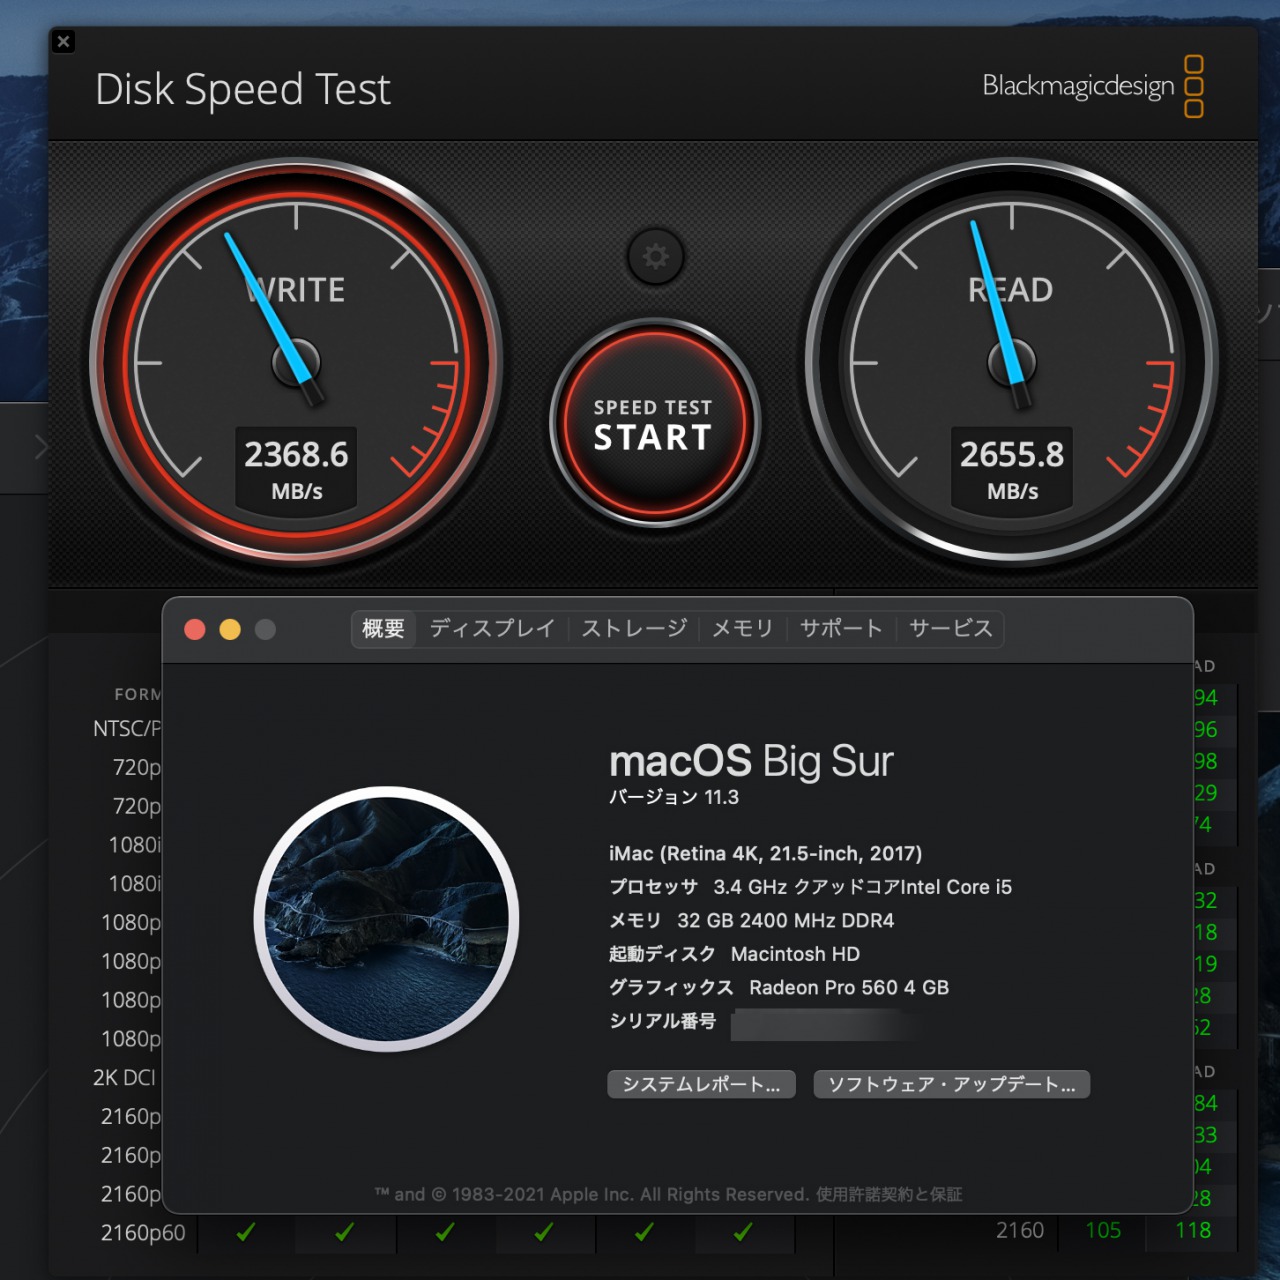1280x1280 pixels.
Task: Start the speed test
Action: pos(655,424)
